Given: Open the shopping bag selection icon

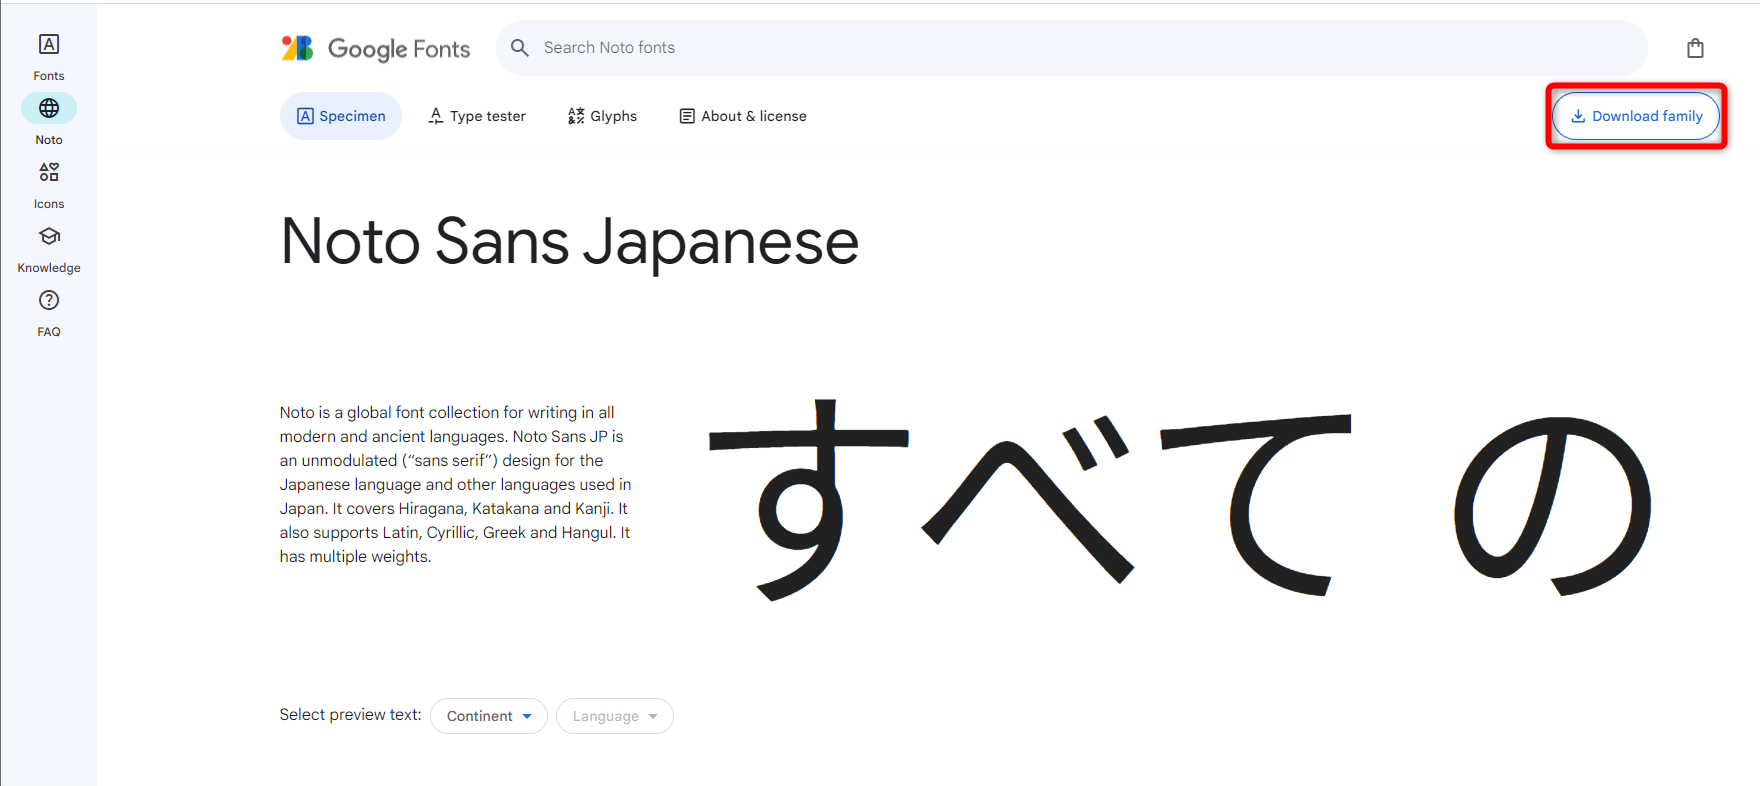Looking at the screenshot, I should 1695,48.
